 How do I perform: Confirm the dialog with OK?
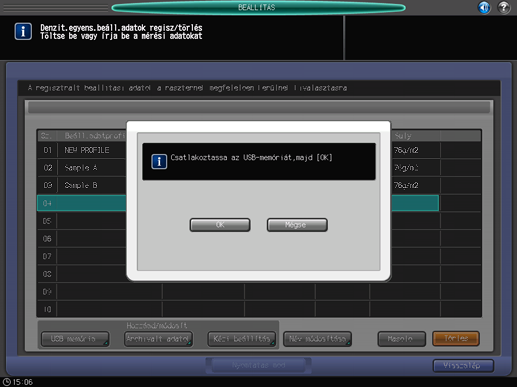point(220,225)
